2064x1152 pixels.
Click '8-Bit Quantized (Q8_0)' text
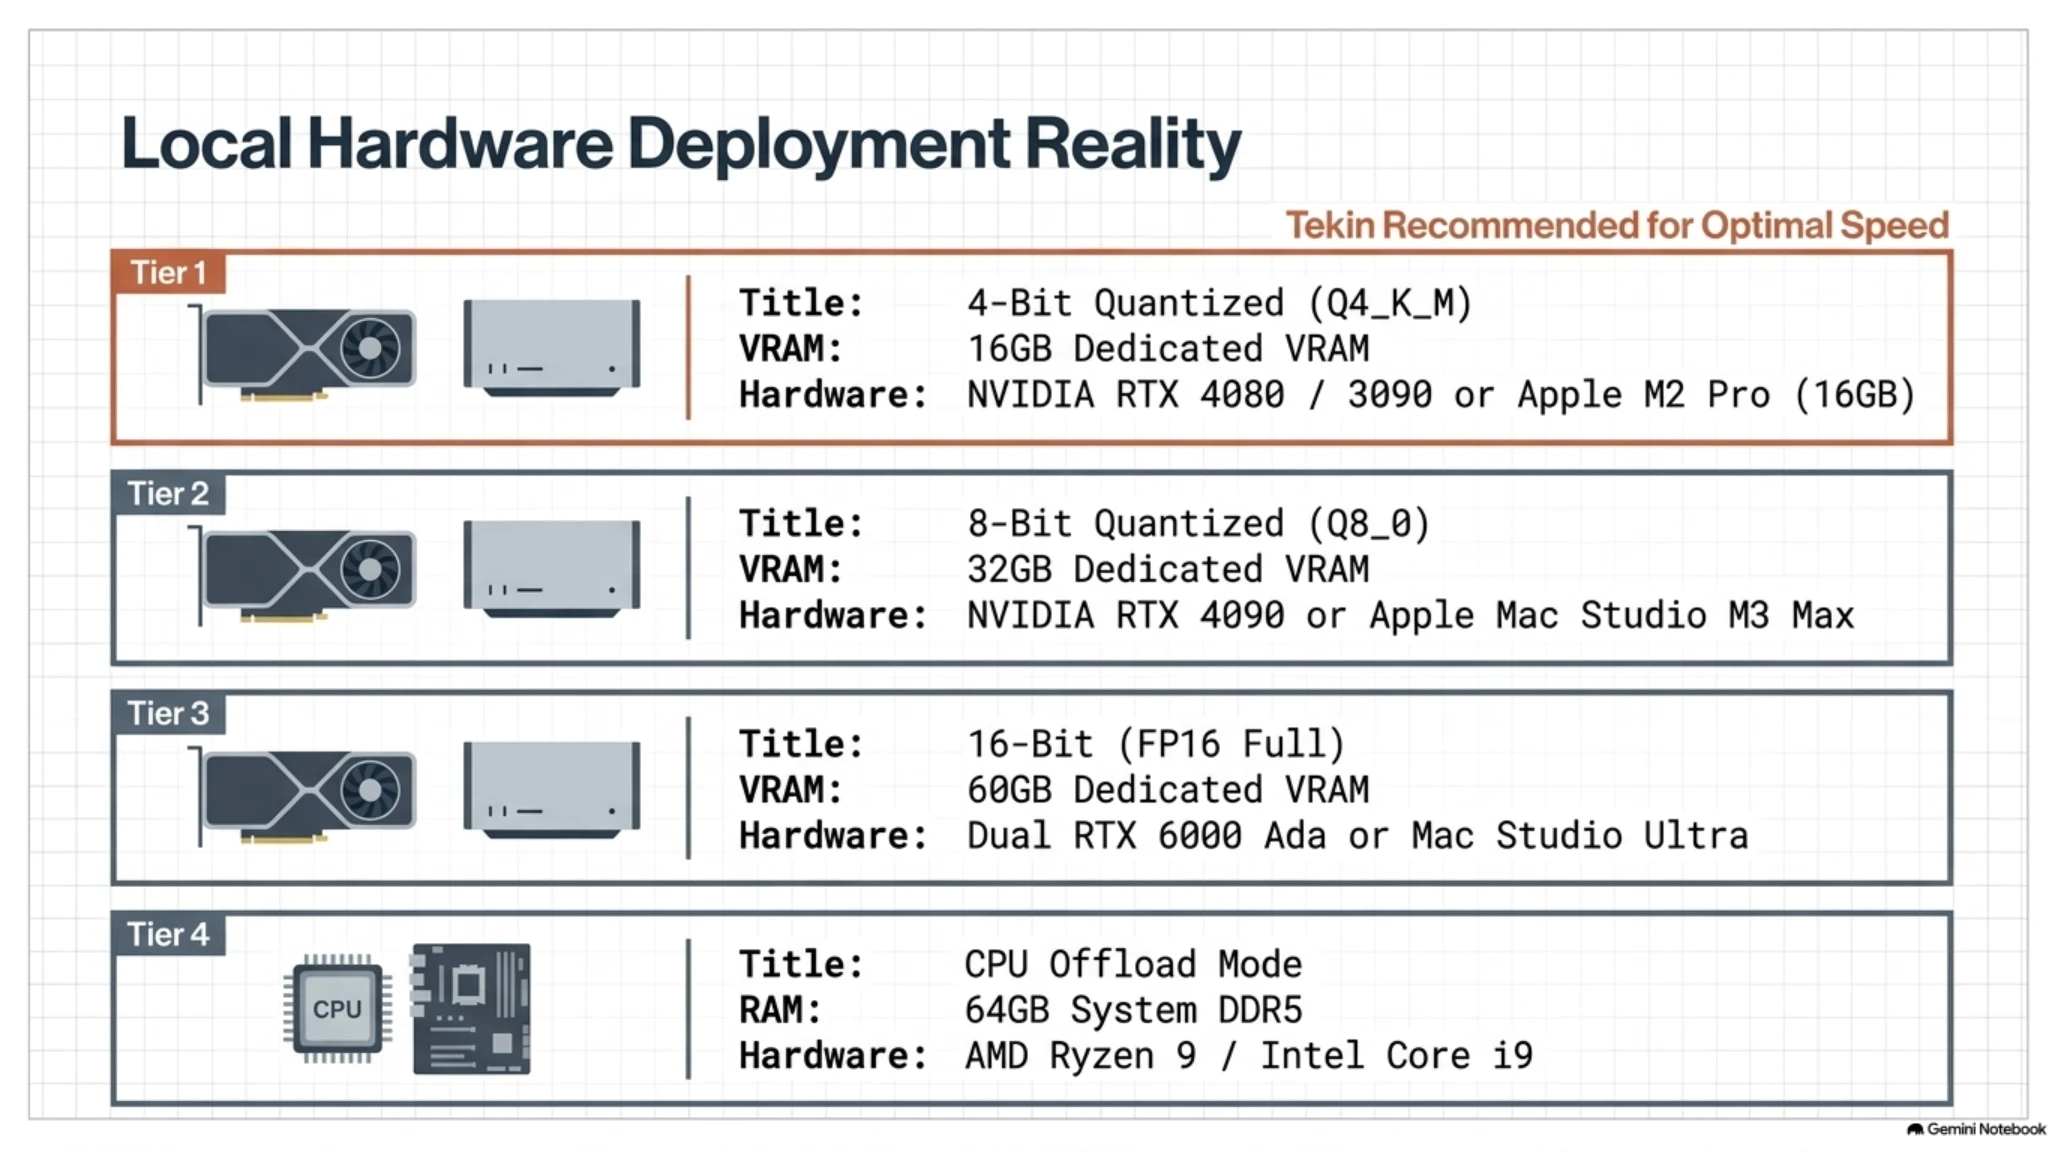click(x=1198, y=524)
